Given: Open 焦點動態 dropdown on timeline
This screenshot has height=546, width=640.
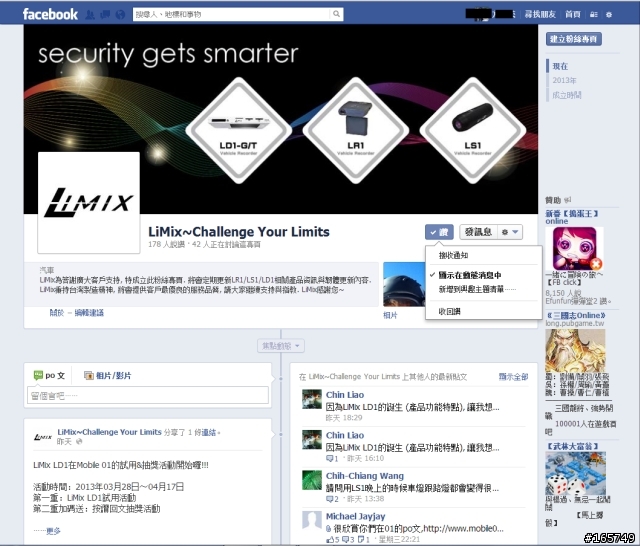Looking at the screenshot, I should coord(281,346).
